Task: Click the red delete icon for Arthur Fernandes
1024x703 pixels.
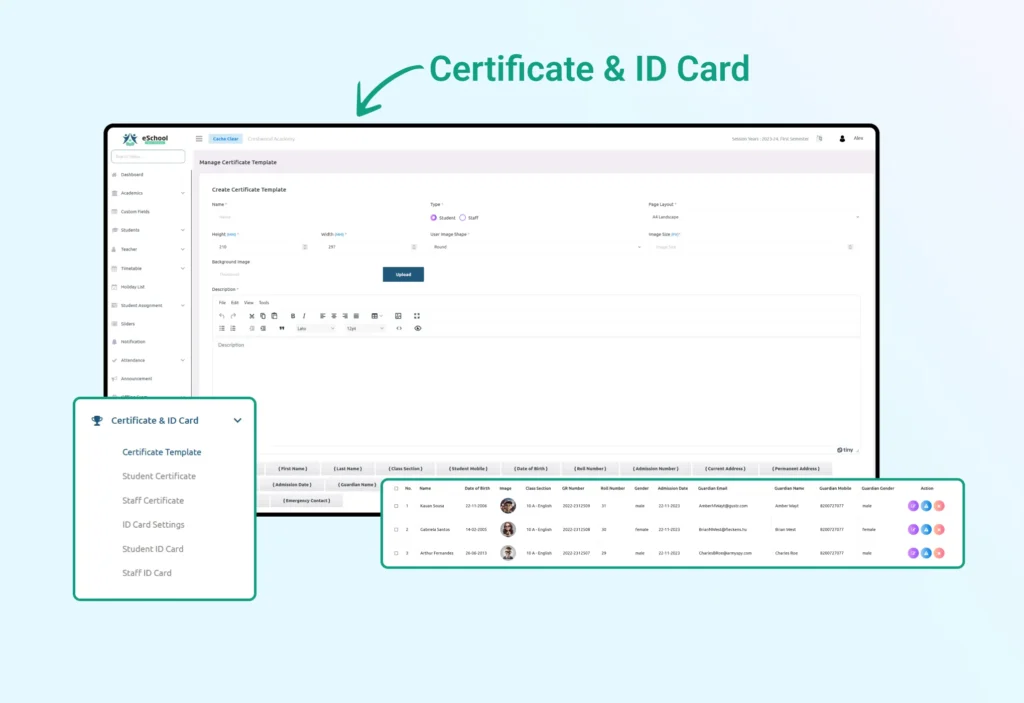Action: [x=939, y=553]
